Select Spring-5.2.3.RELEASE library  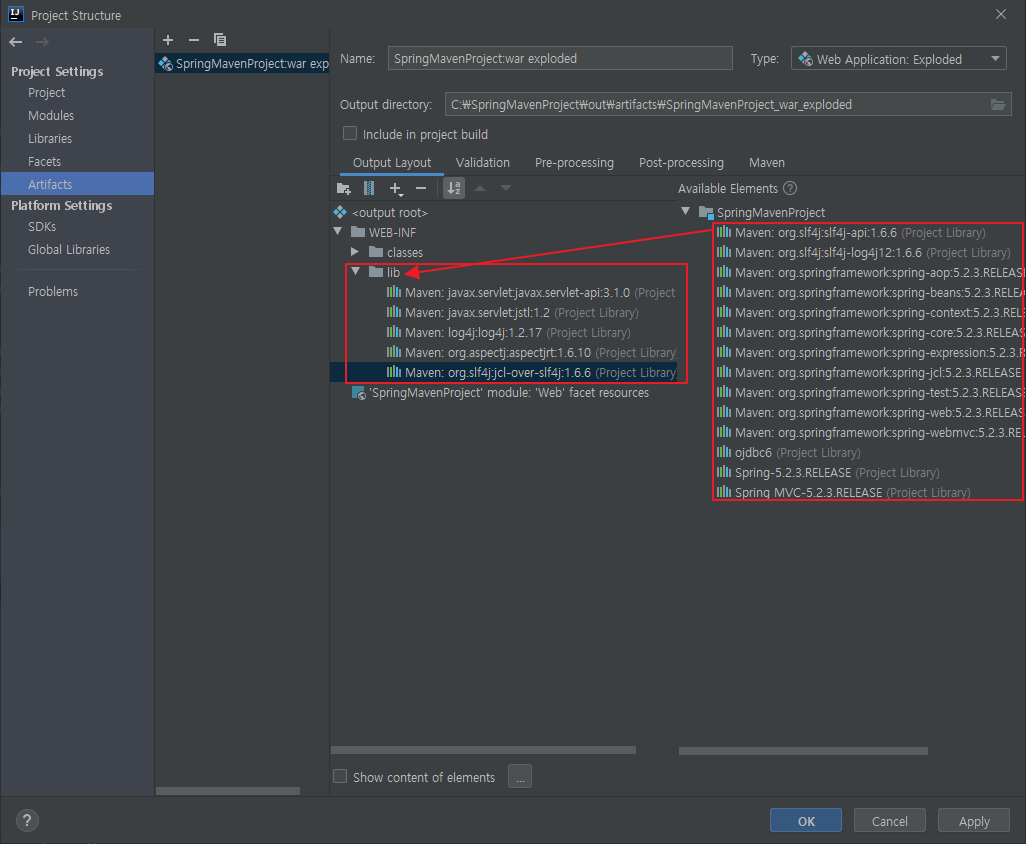[828, 472]
